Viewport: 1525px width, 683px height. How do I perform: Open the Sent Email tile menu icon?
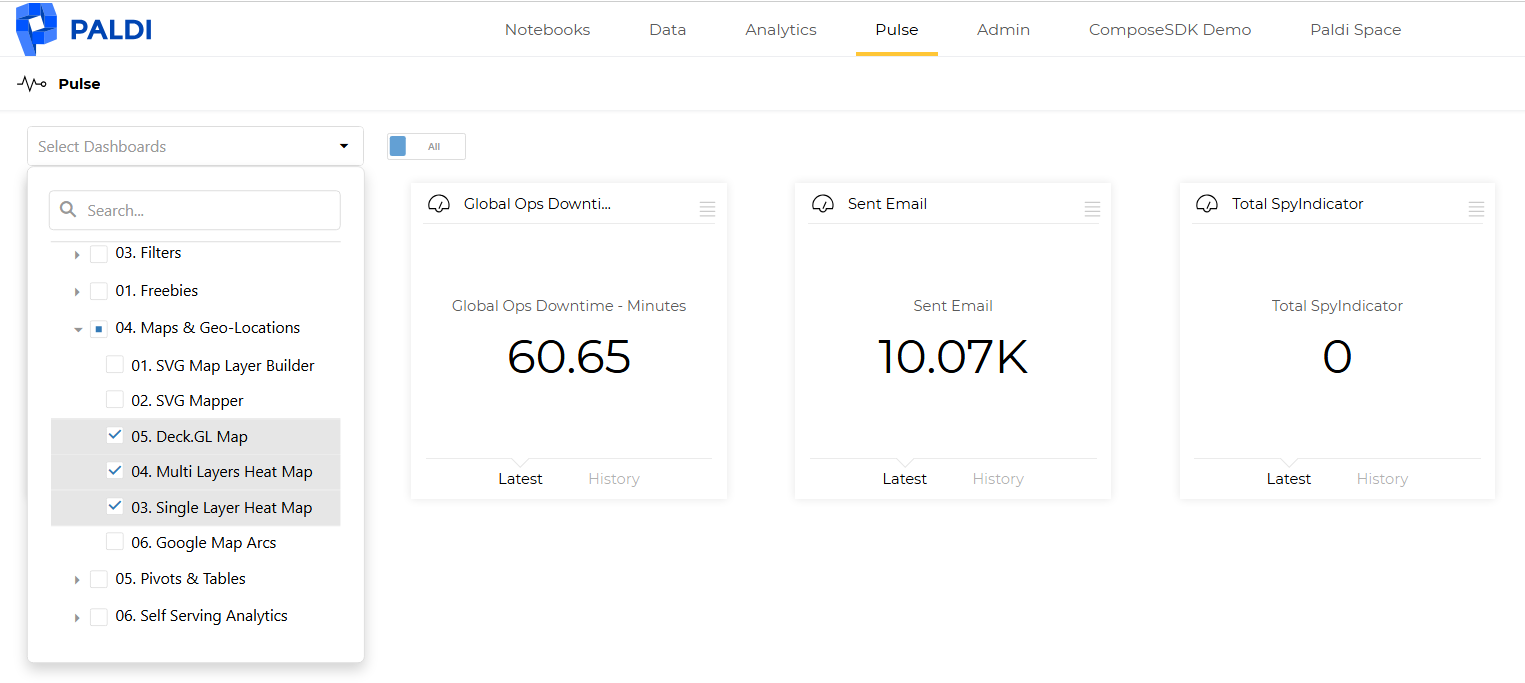pos(1092,209)
